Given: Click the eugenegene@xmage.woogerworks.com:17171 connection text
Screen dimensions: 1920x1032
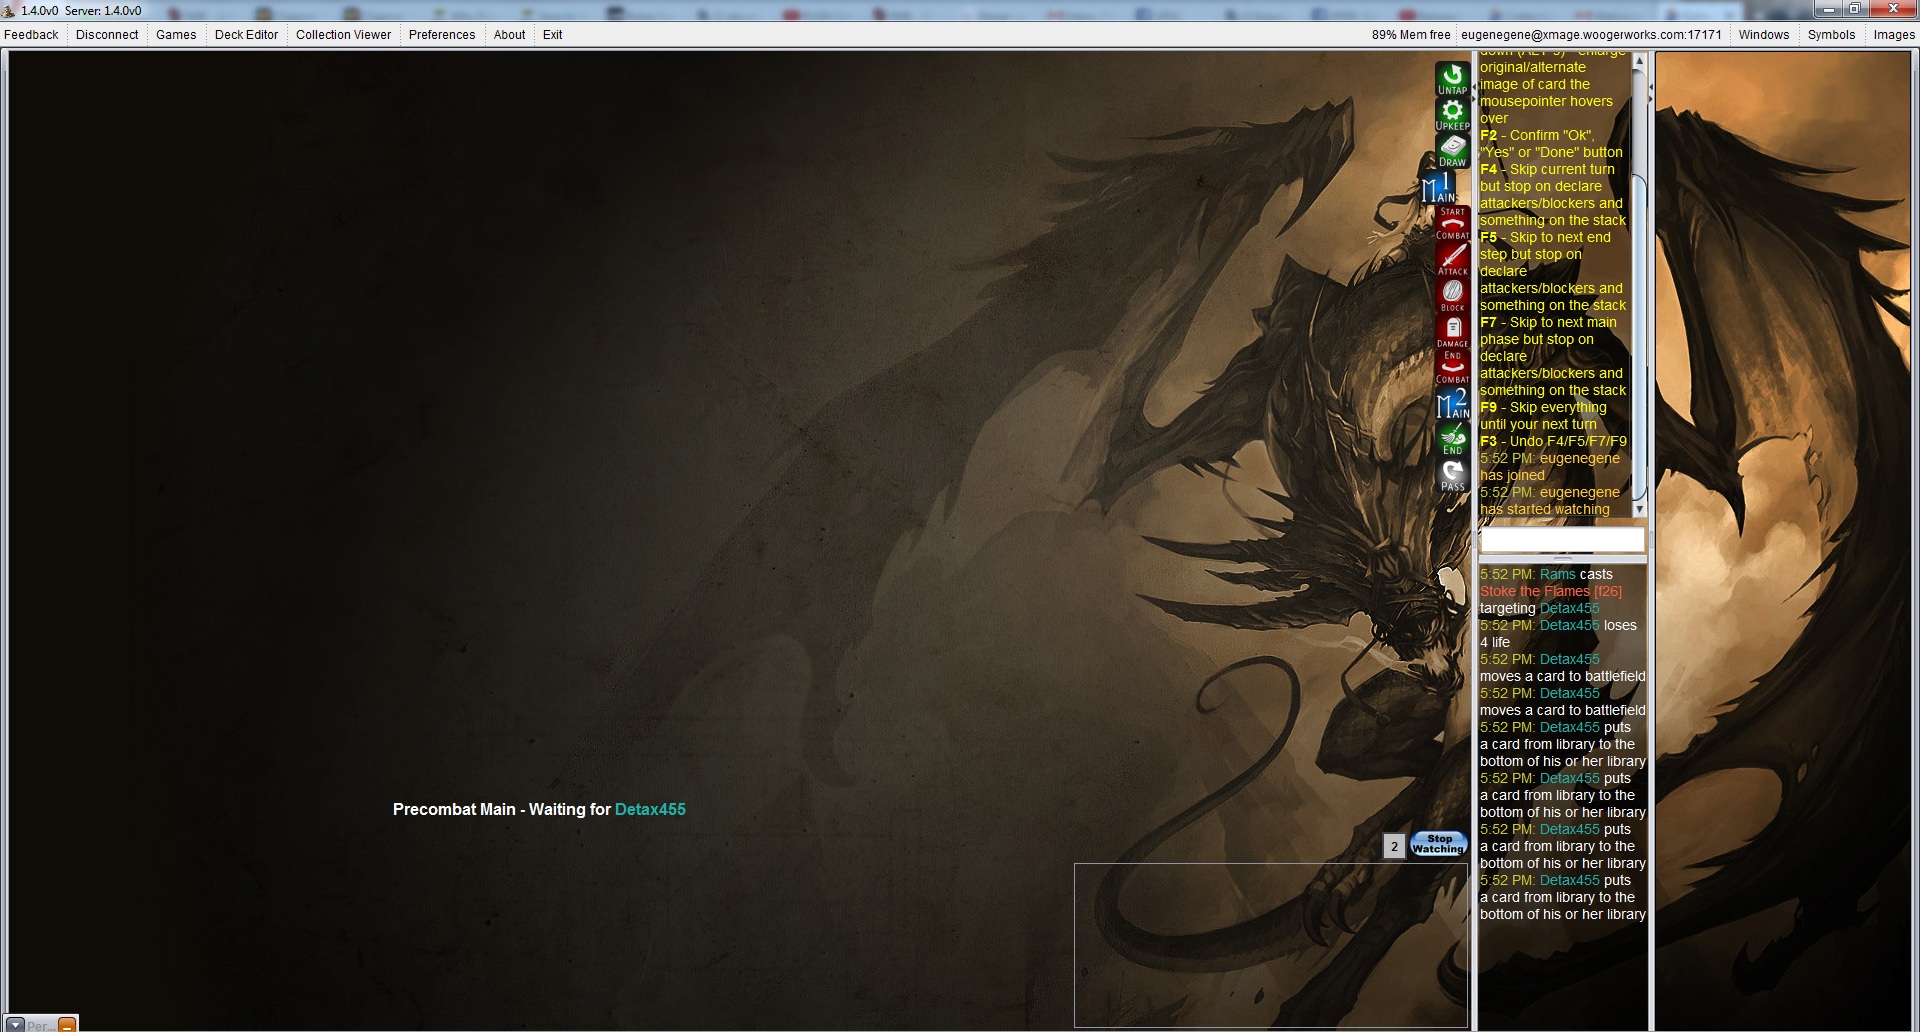Looking at the screenshot, I should tap(1591, 35).
